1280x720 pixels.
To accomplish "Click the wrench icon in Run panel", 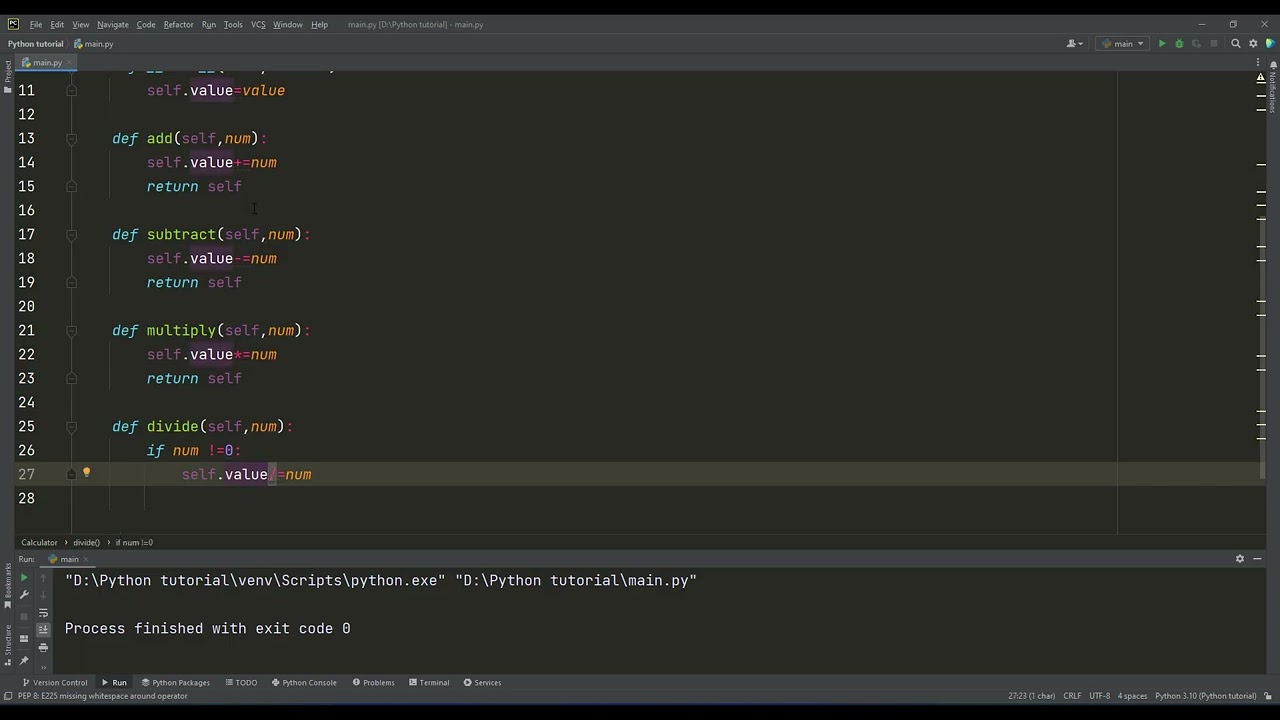I will (x=24, y=595).
